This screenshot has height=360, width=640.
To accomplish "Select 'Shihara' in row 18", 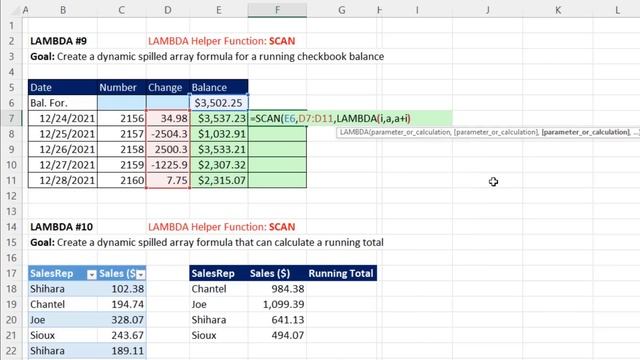I will (62, 289).
